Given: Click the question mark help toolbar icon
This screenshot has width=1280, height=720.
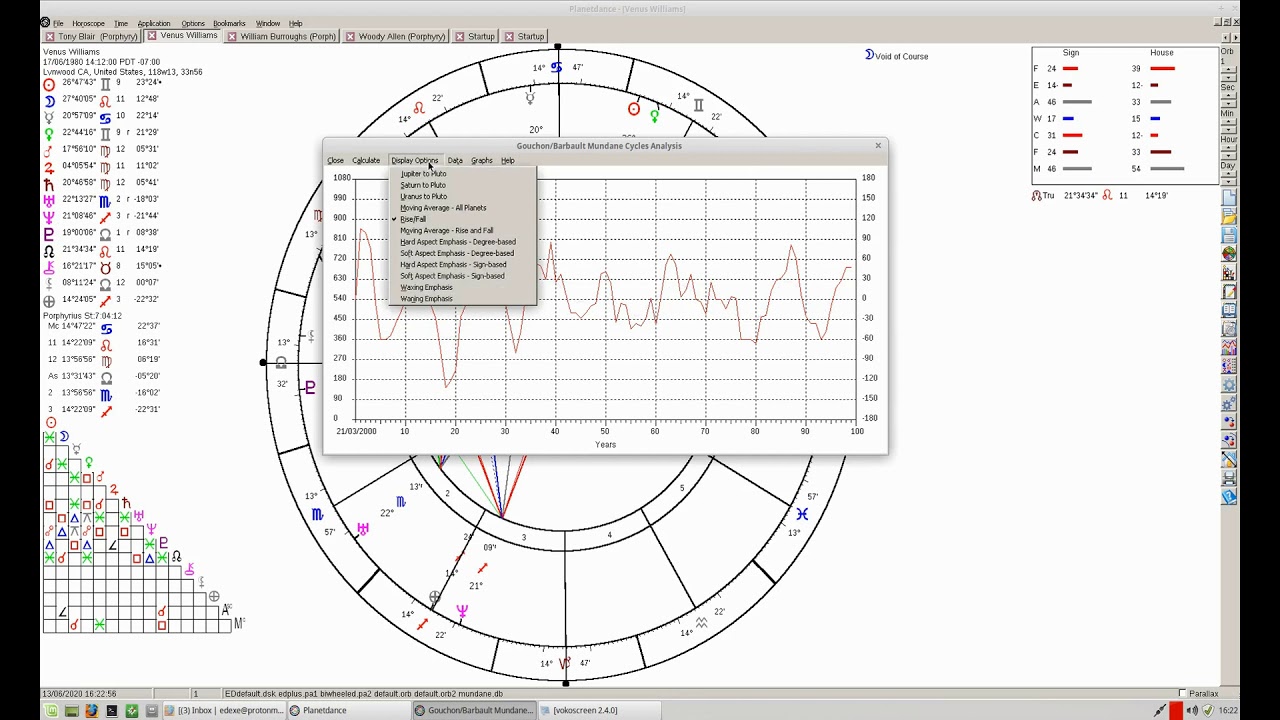Looking at the screenshot, I should pyautogui.click(x=1229, y=495).
